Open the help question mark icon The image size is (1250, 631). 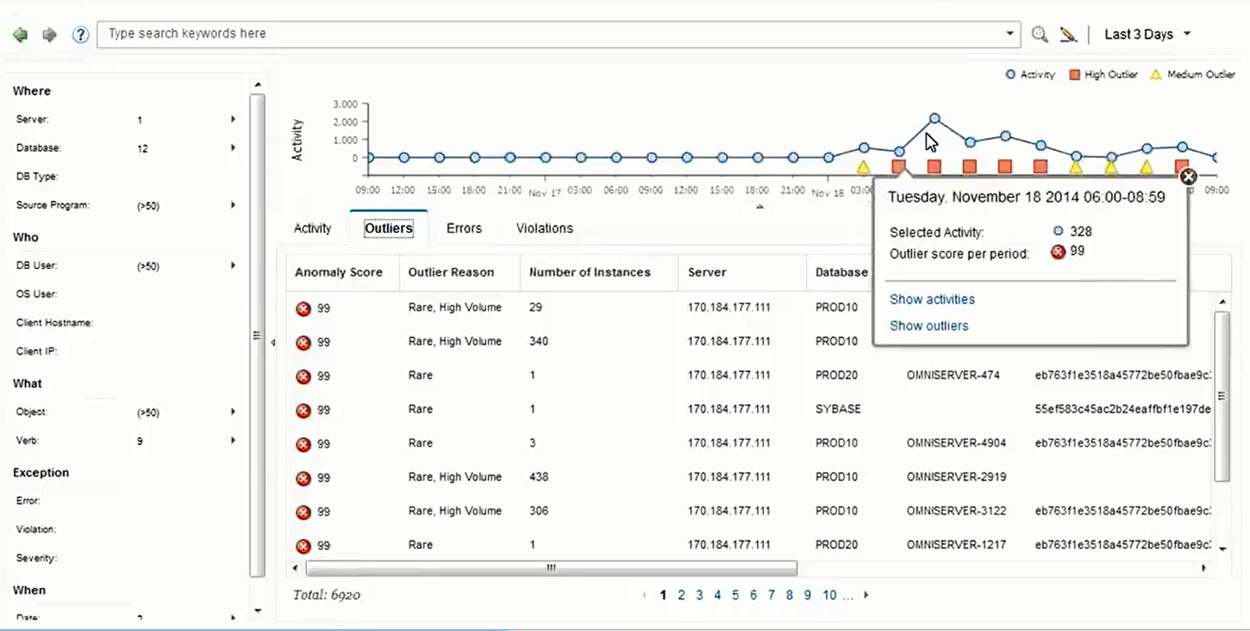pos(81,35)
